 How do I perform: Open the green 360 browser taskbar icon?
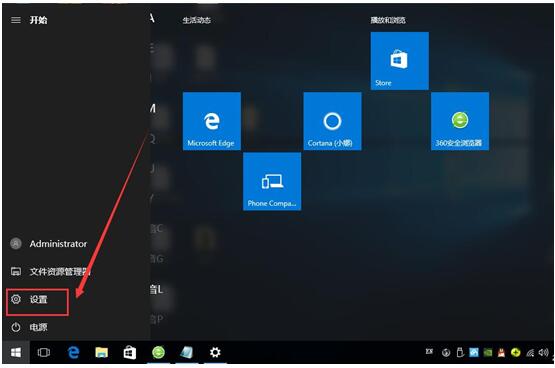point(158,352)
